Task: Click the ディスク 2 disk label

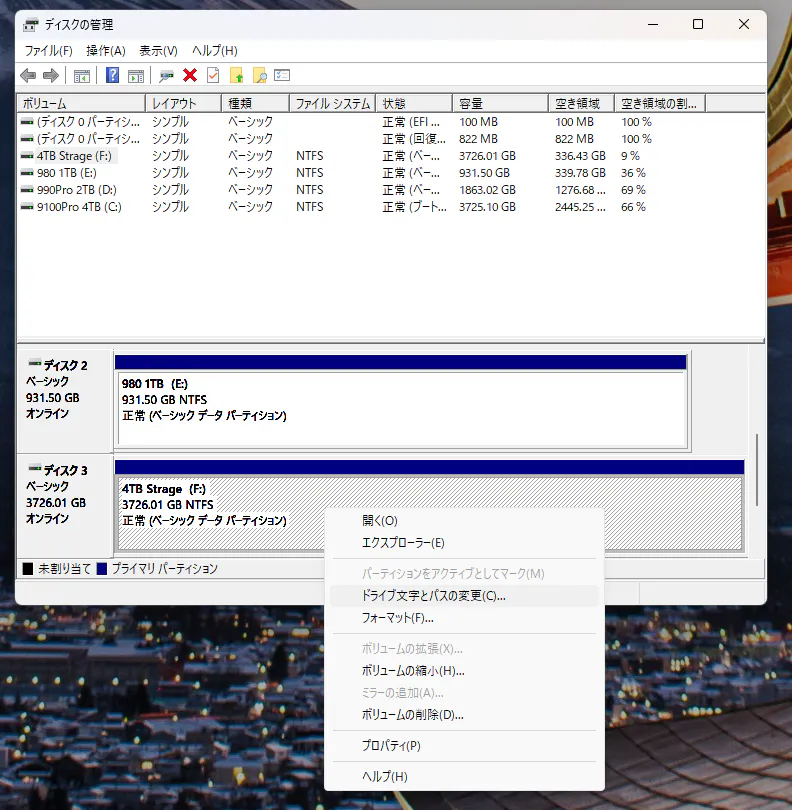Action: tap(65, 366)
